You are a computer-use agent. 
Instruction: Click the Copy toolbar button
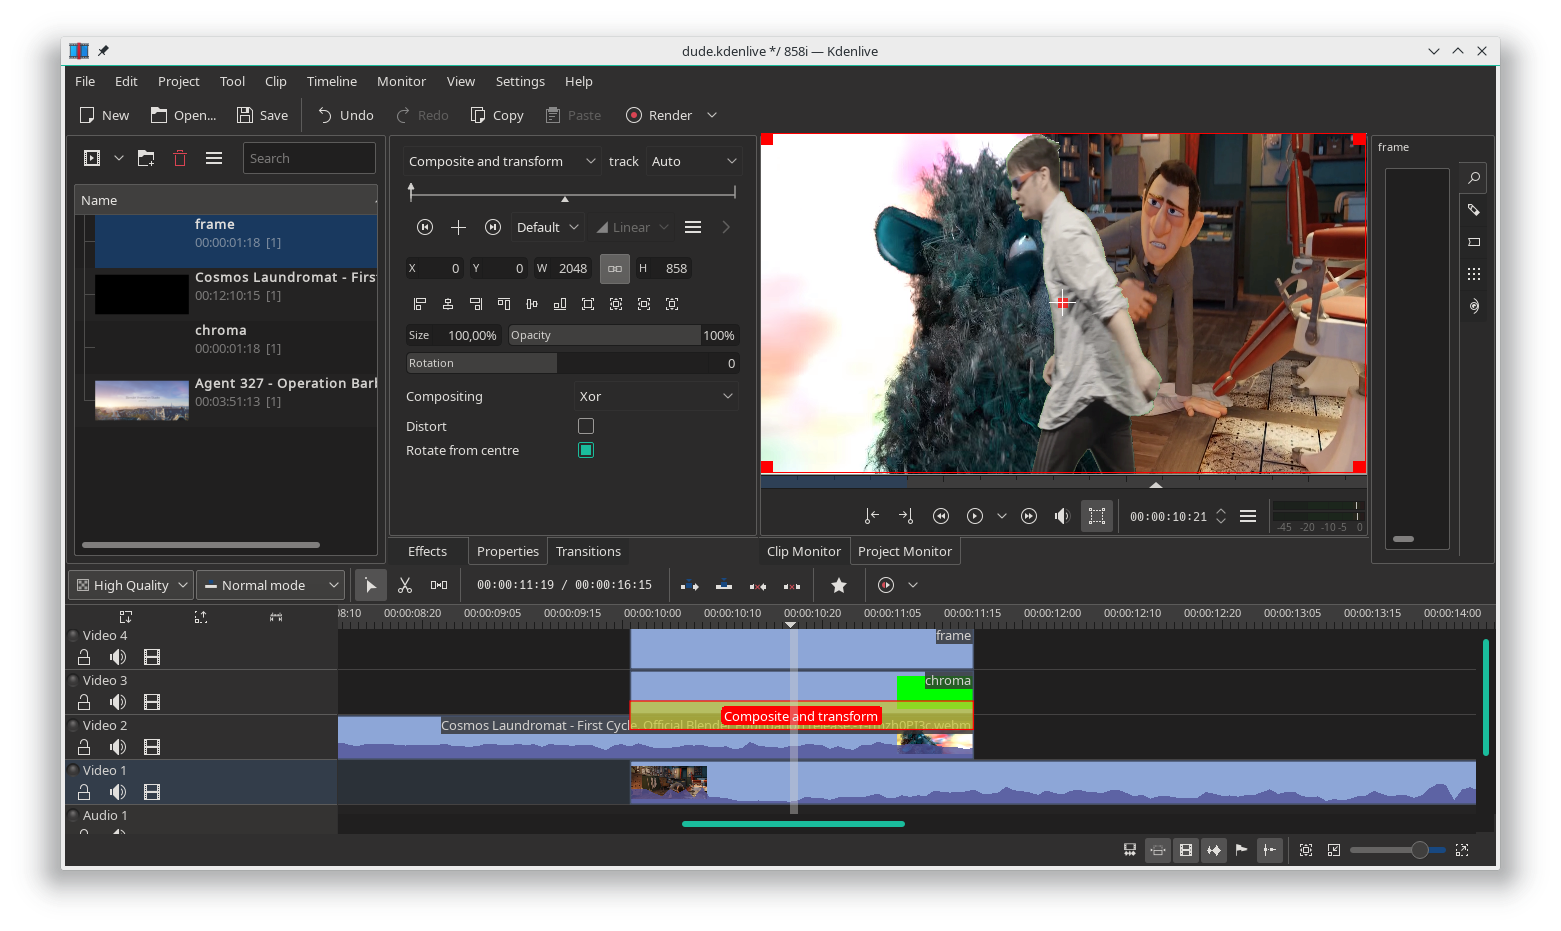click(497, 115)
